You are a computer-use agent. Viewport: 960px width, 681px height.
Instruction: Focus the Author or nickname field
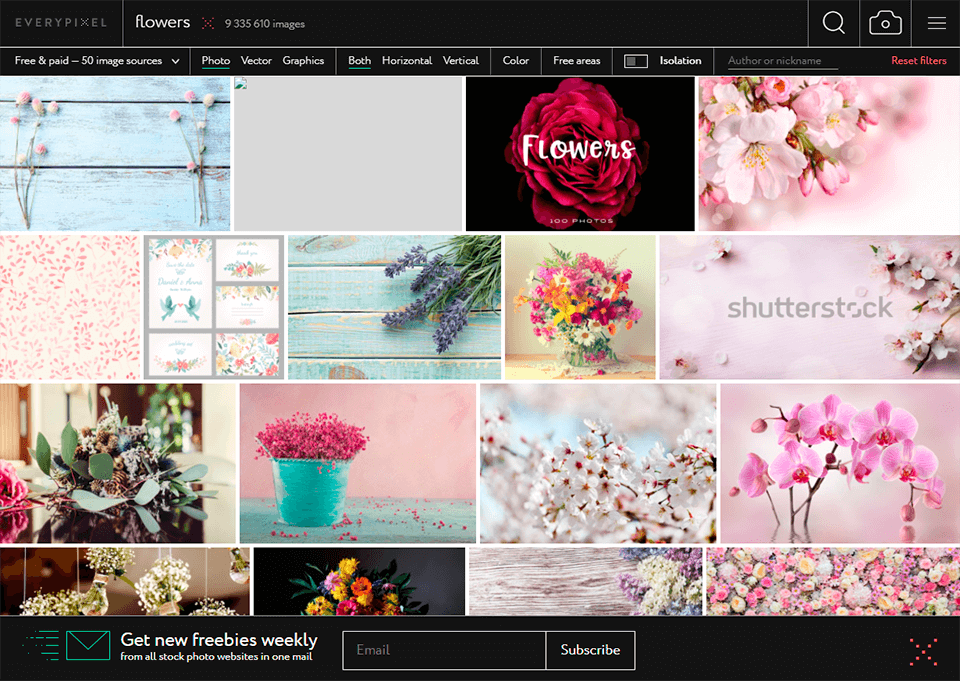(782, 61)
